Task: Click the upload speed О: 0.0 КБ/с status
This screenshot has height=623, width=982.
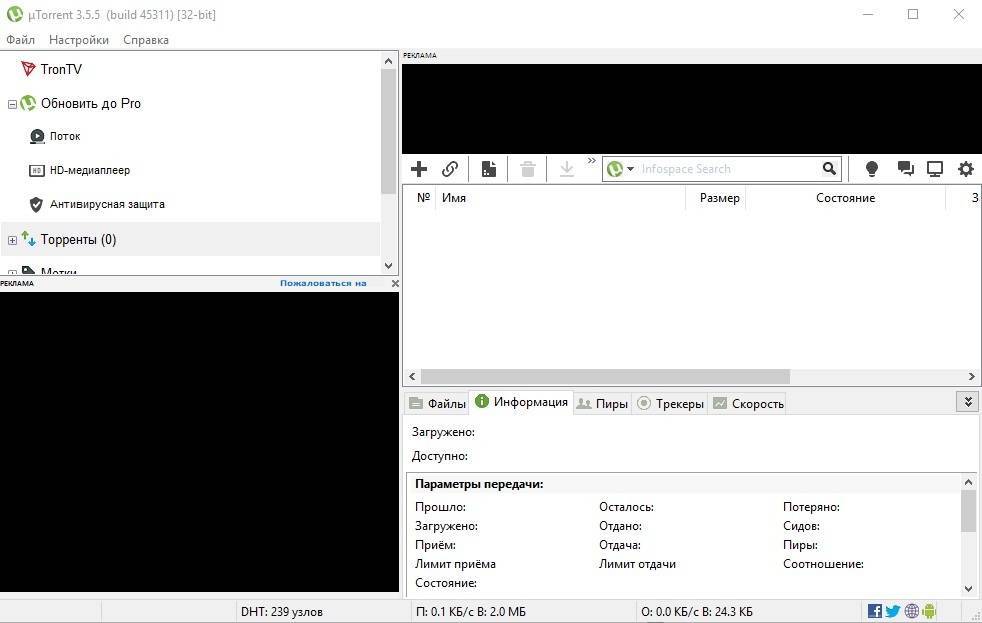Action: [696, 612]
